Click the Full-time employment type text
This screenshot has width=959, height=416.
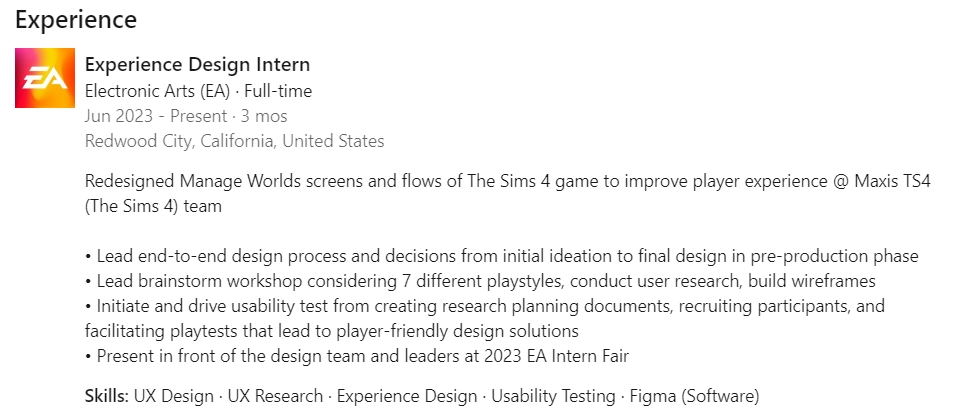point(278,91)
